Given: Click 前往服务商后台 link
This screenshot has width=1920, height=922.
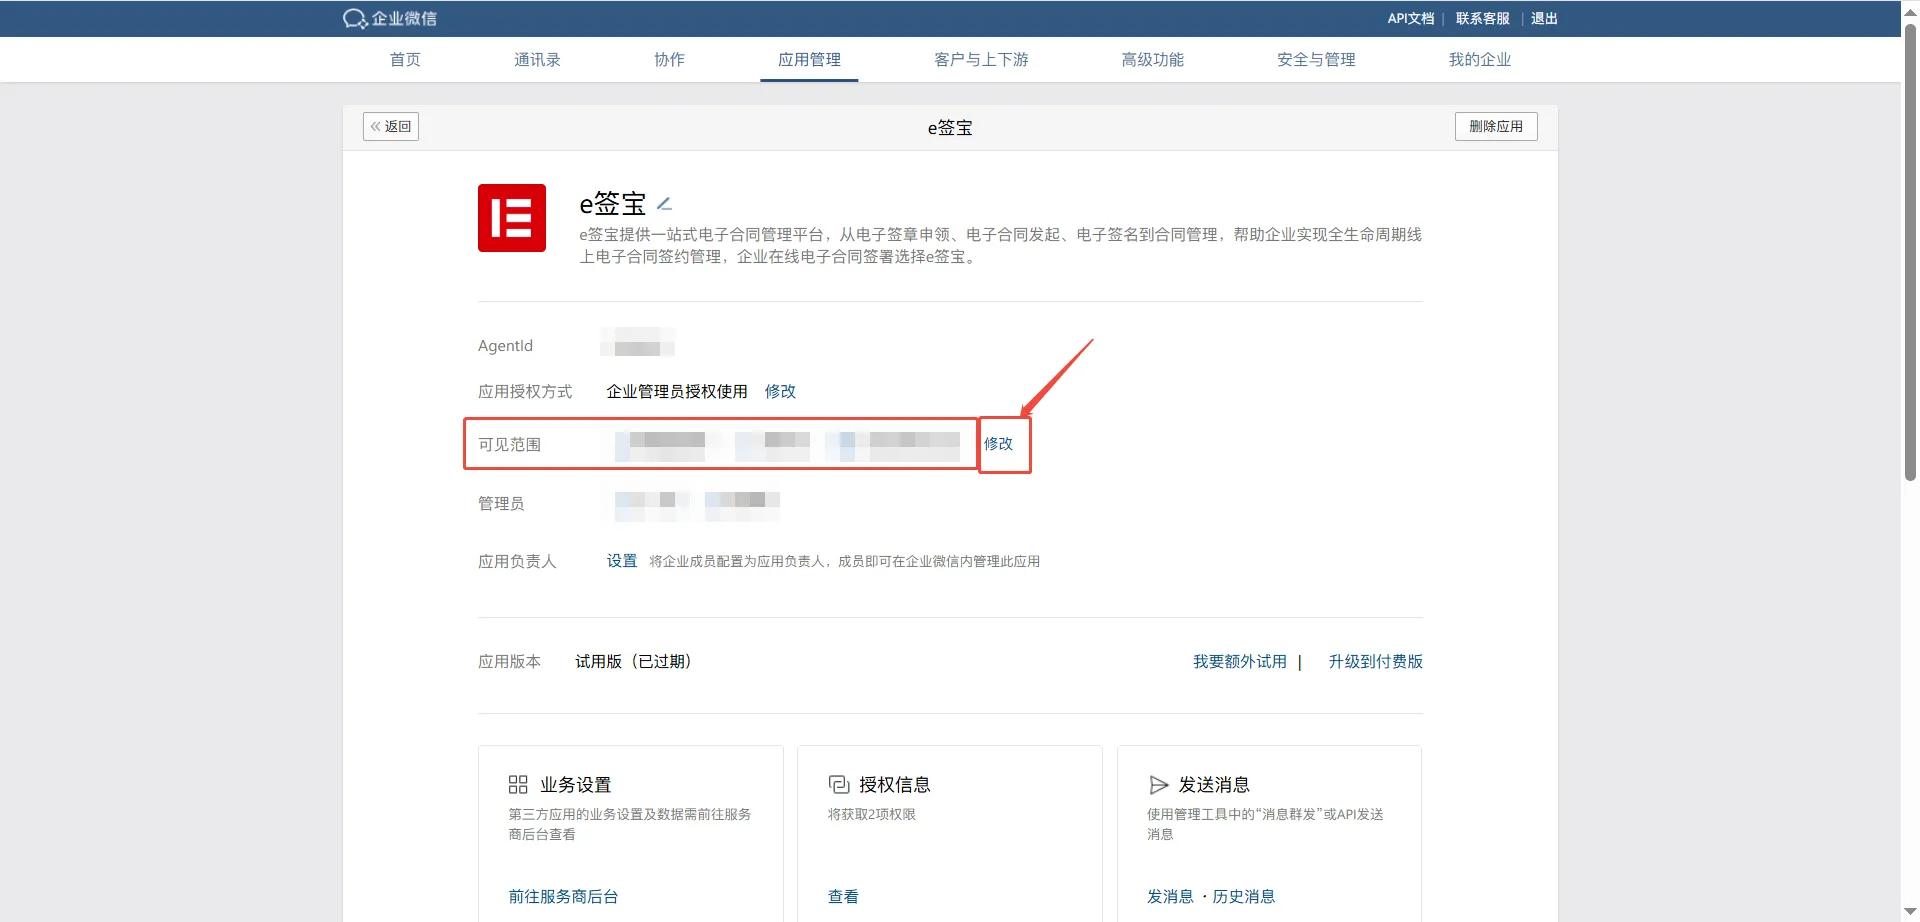Looking at the screenshot, I should pos(563,896).
